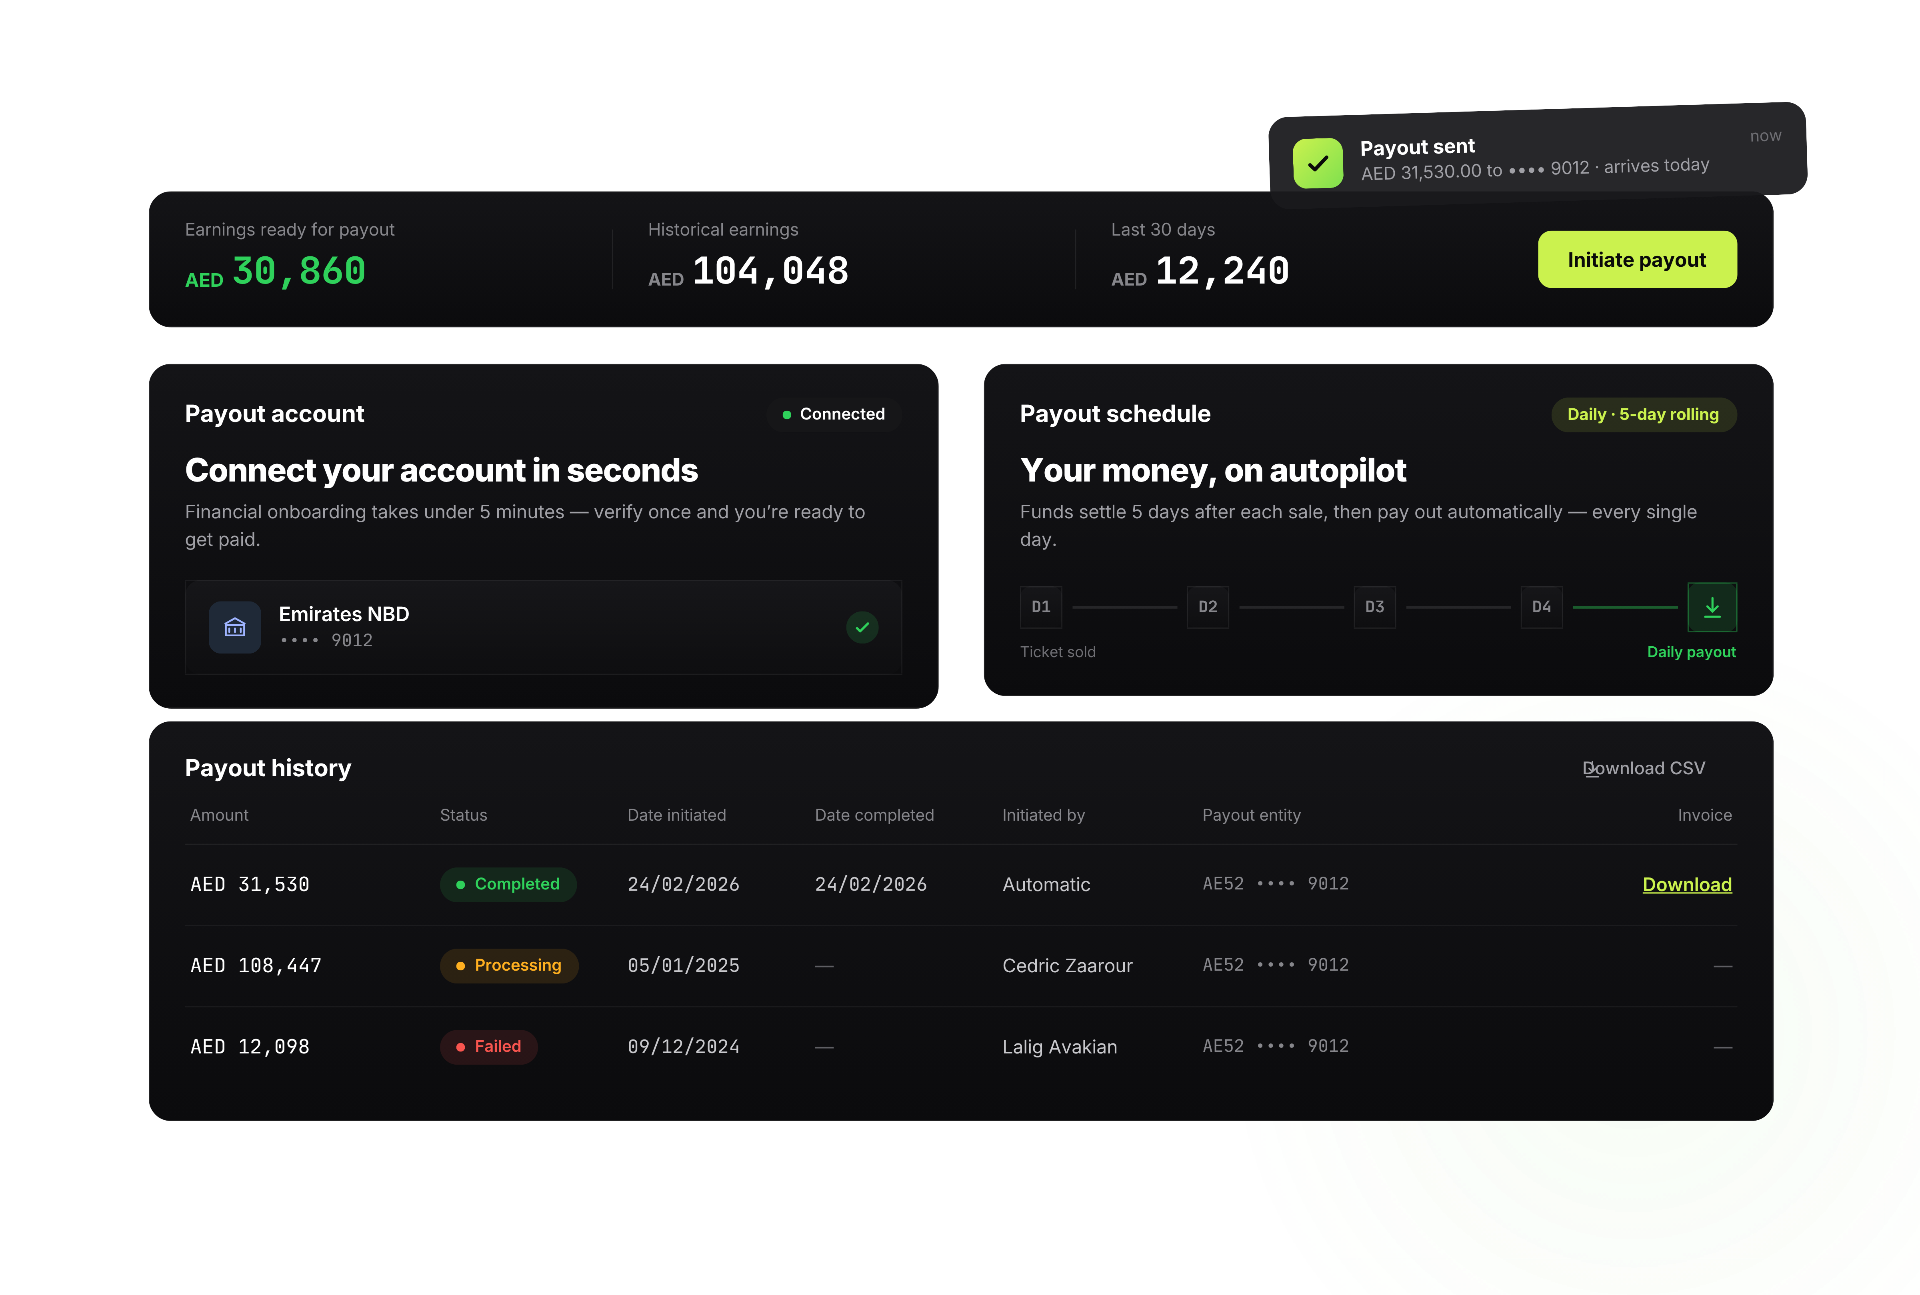Image resolution: width=1920 pixels, height=1295 pixels.
Task: Select the D4 schedule step
Action: pyautogui.click(x=1542, y=607)
